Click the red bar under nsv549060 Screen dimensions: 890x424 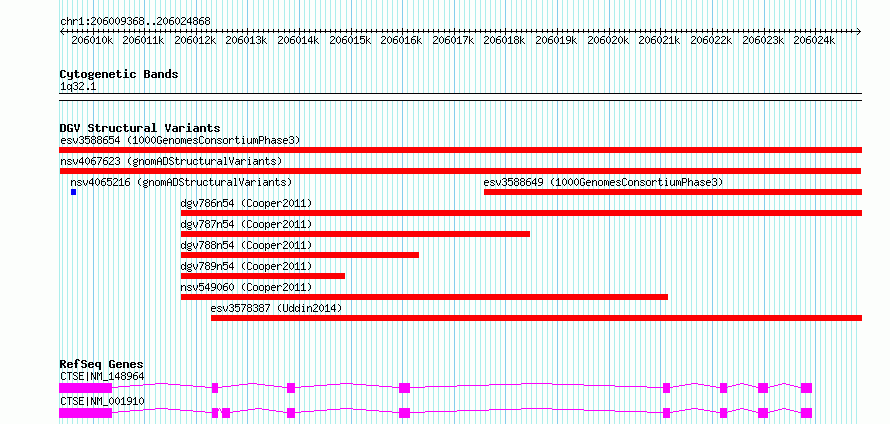point(424,297)
